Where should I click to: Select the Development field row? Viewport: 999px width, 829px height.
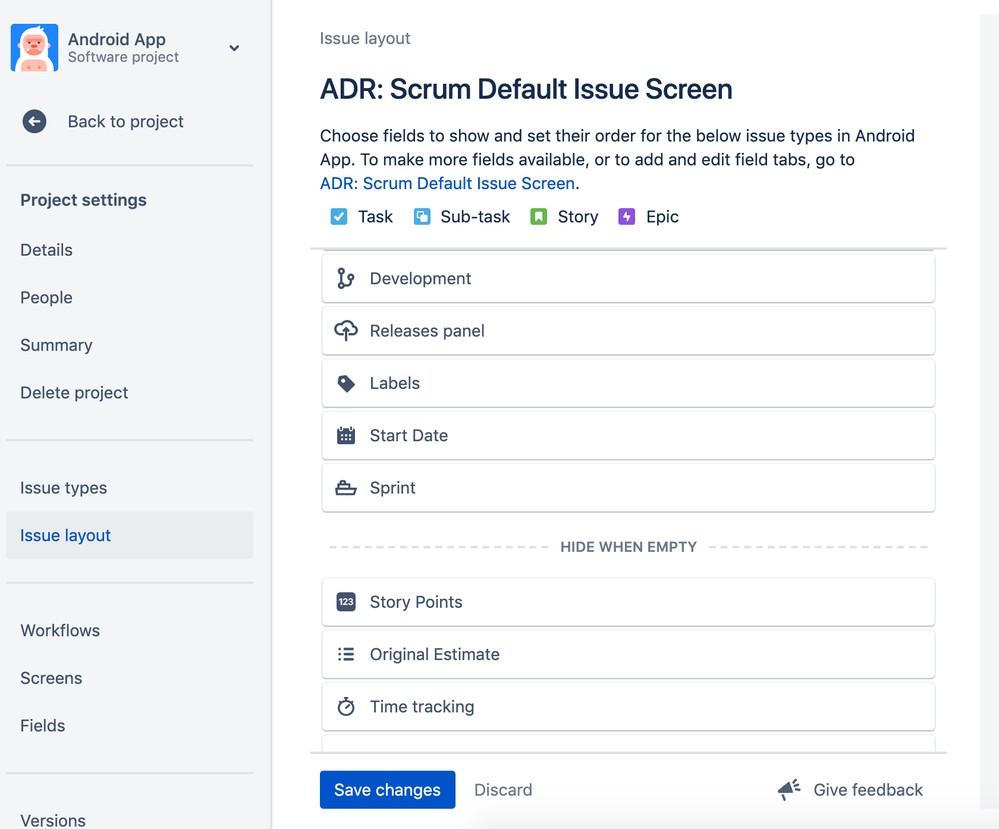pos(628,278)
